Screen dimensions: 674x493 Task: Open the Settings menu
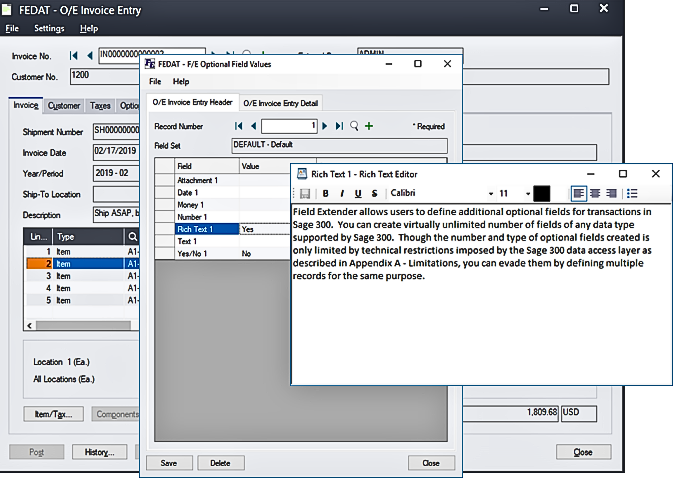coord(49,29)
